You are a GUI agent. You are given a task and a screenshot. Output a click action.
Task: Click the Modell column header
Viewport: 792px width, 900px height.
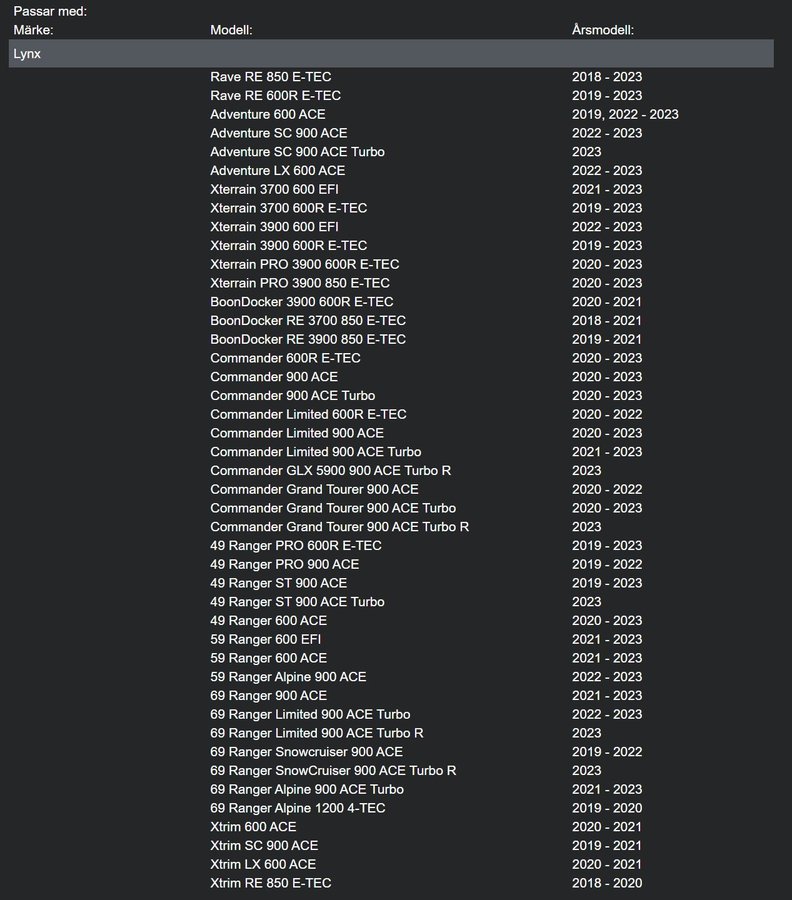[231, 30]
